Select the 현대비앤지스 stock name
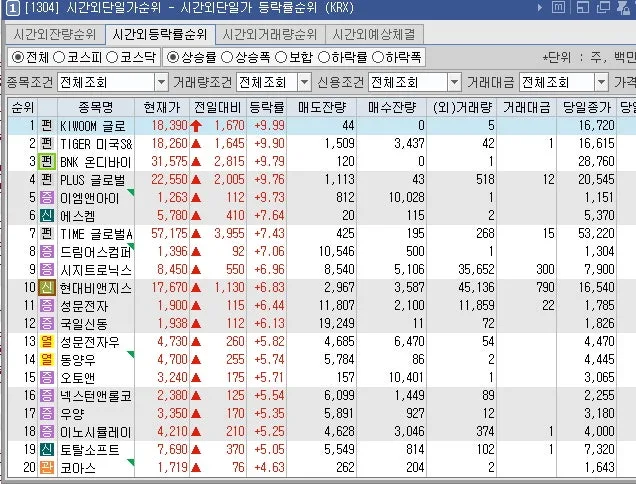 pyautogui.click(x=96, y=288)
